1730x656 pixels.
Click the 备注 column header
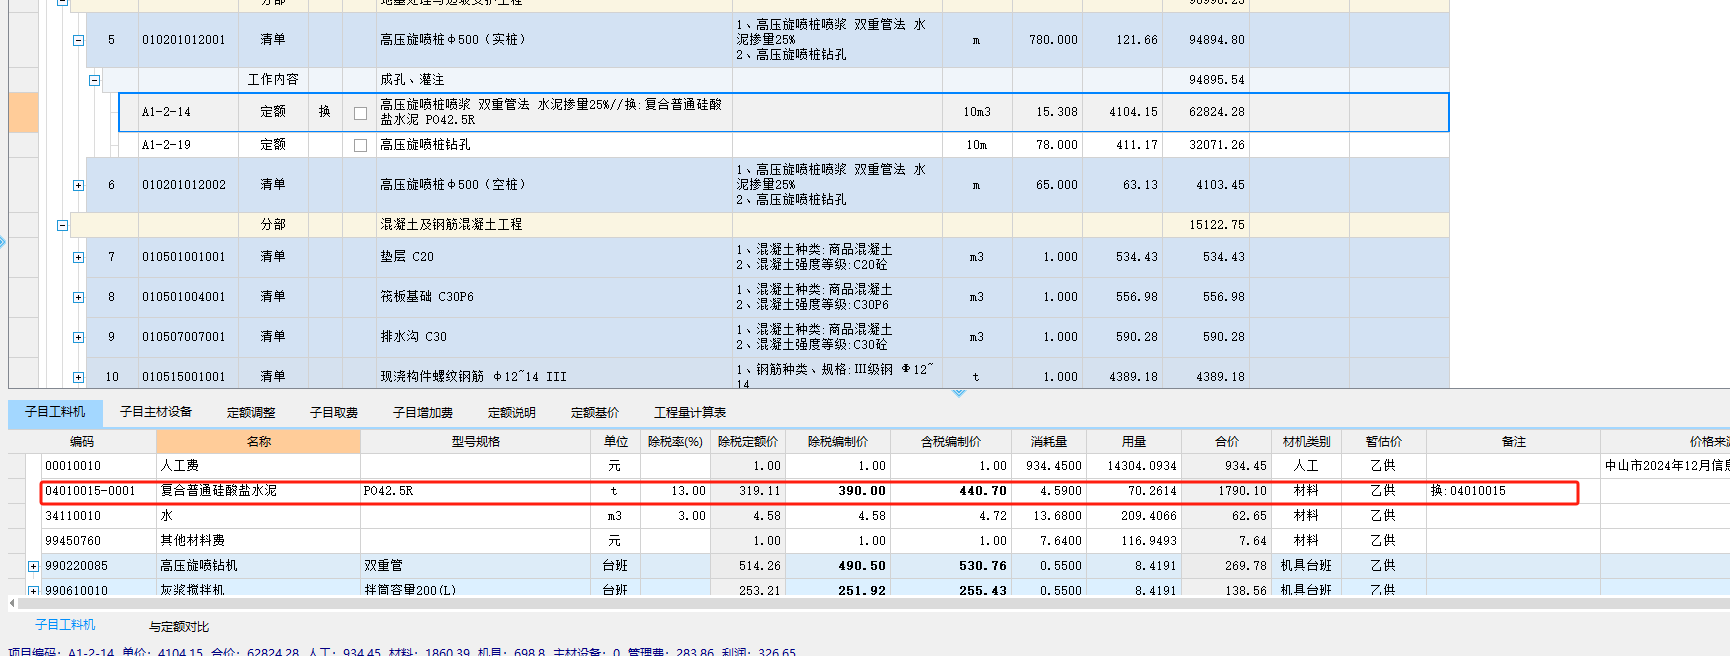coord(1514,441)
